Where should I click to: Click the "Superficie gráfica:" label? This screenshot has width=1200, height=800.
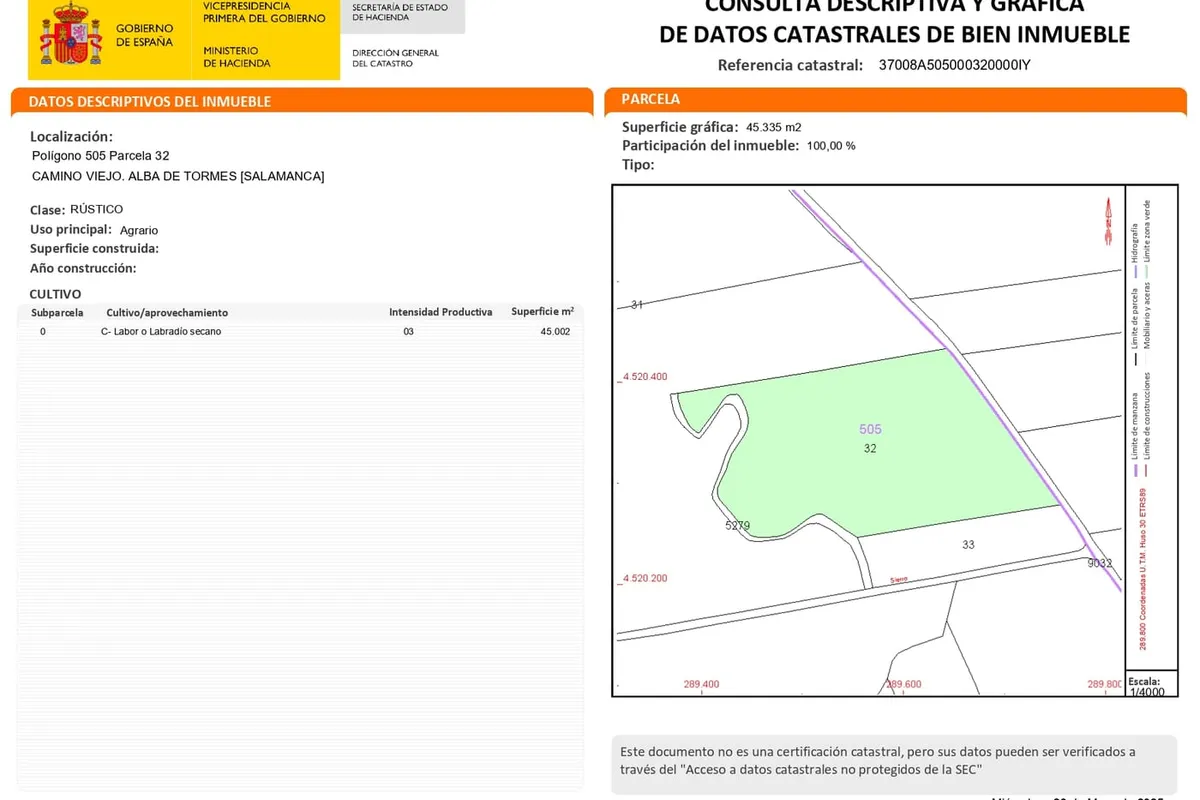pyautogui.click(x=680, y=127)
